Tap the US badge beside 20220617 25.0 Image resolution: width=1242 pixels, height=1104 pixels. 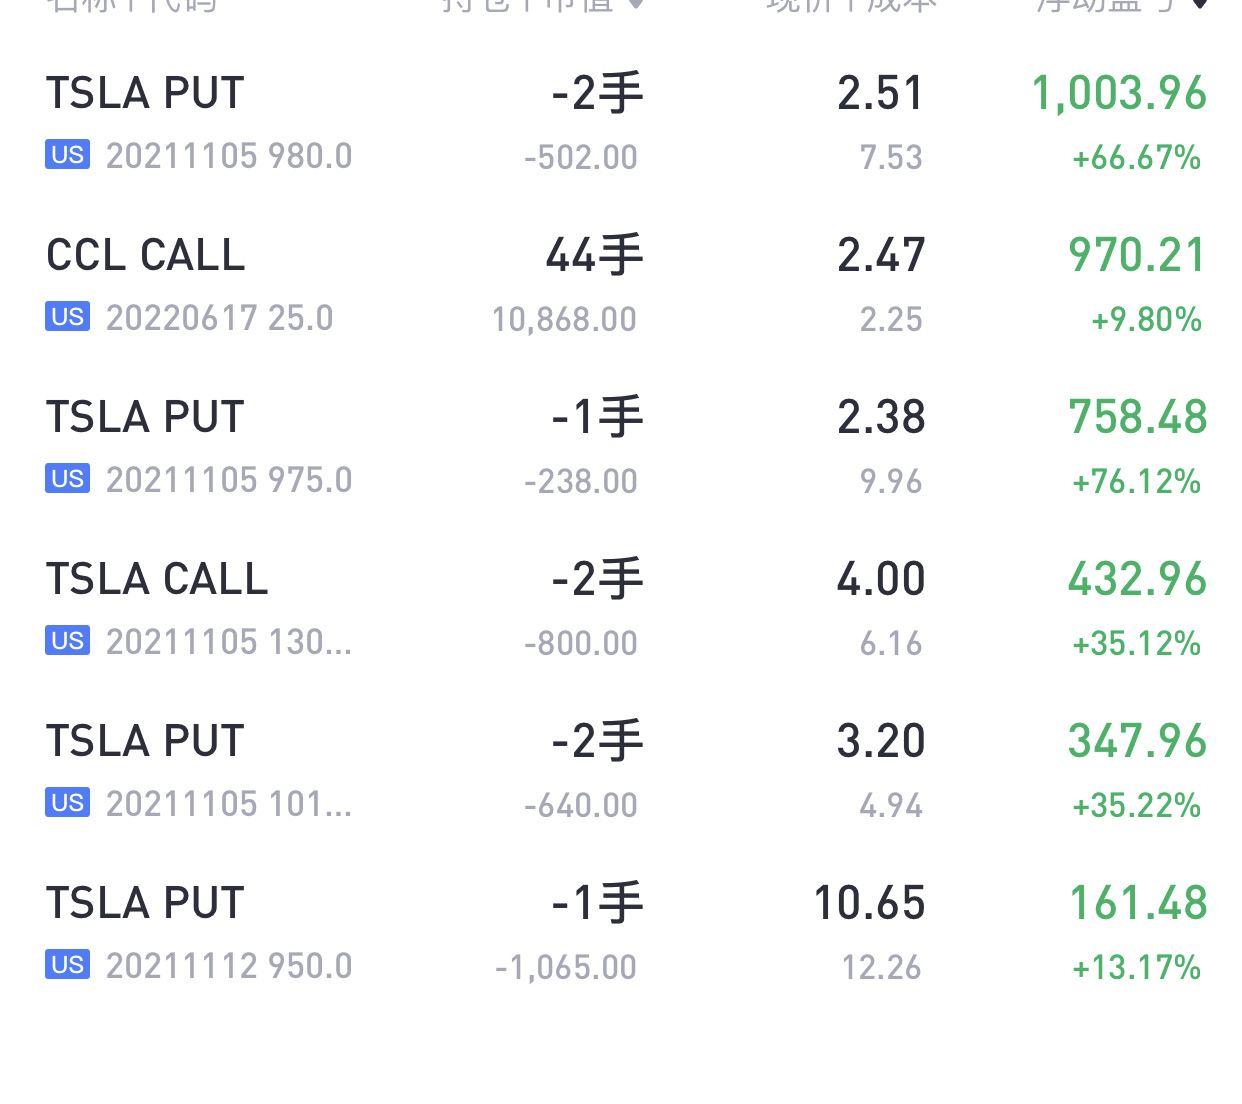point(67,317)
